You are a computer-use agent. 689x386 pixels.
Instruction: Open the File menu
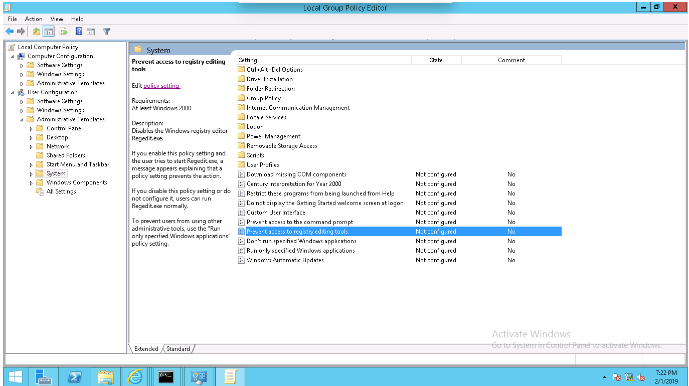pyautogui.click(x=12, y=19)
